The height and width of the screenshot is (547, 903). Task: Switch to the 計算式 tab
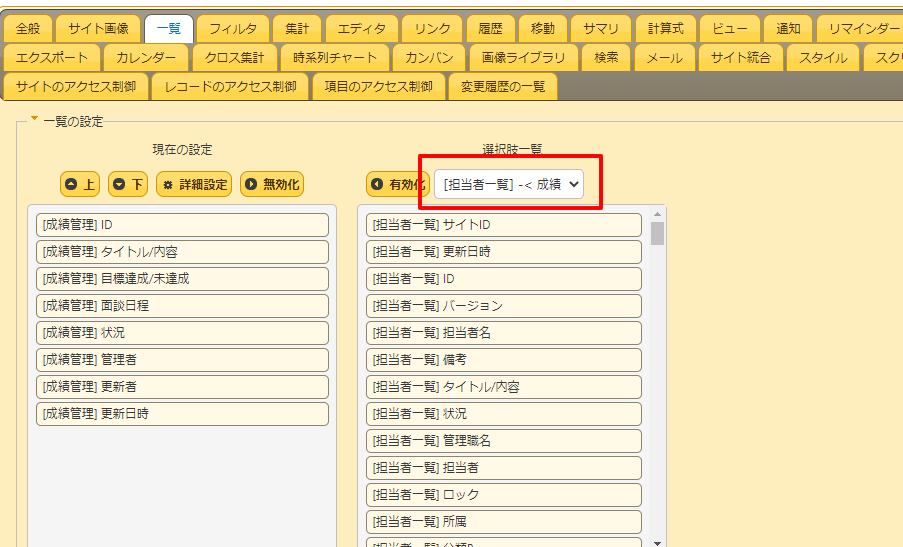coord(666,28)
